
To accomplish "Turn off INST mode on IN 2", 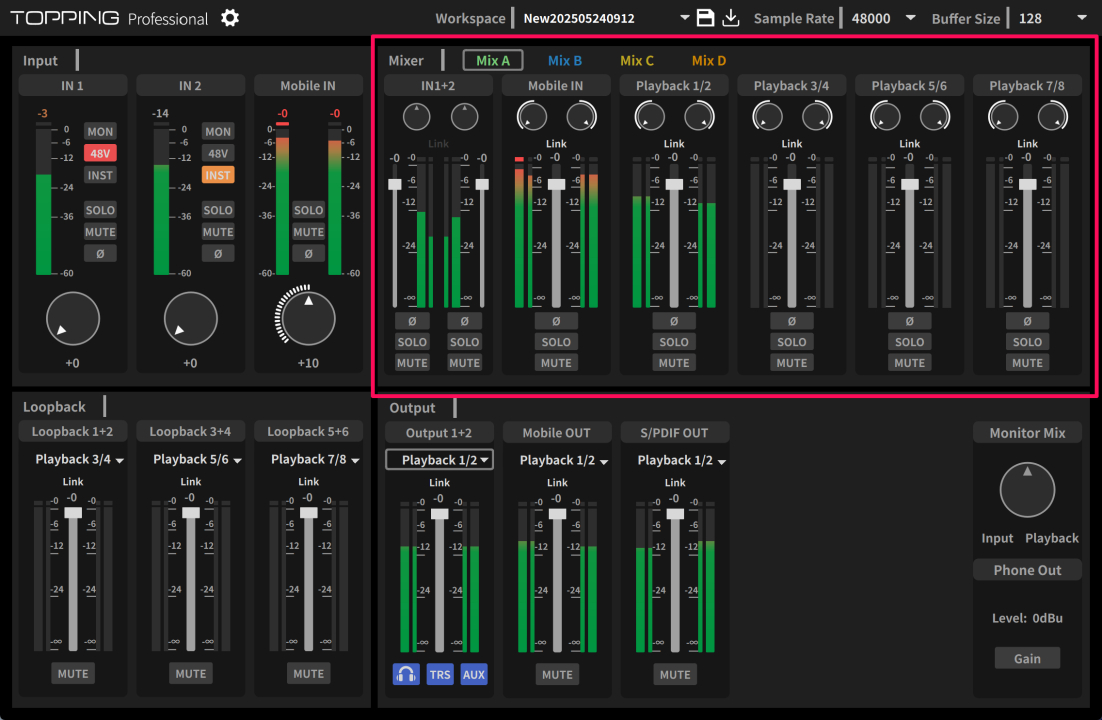I will click(218, 175).
